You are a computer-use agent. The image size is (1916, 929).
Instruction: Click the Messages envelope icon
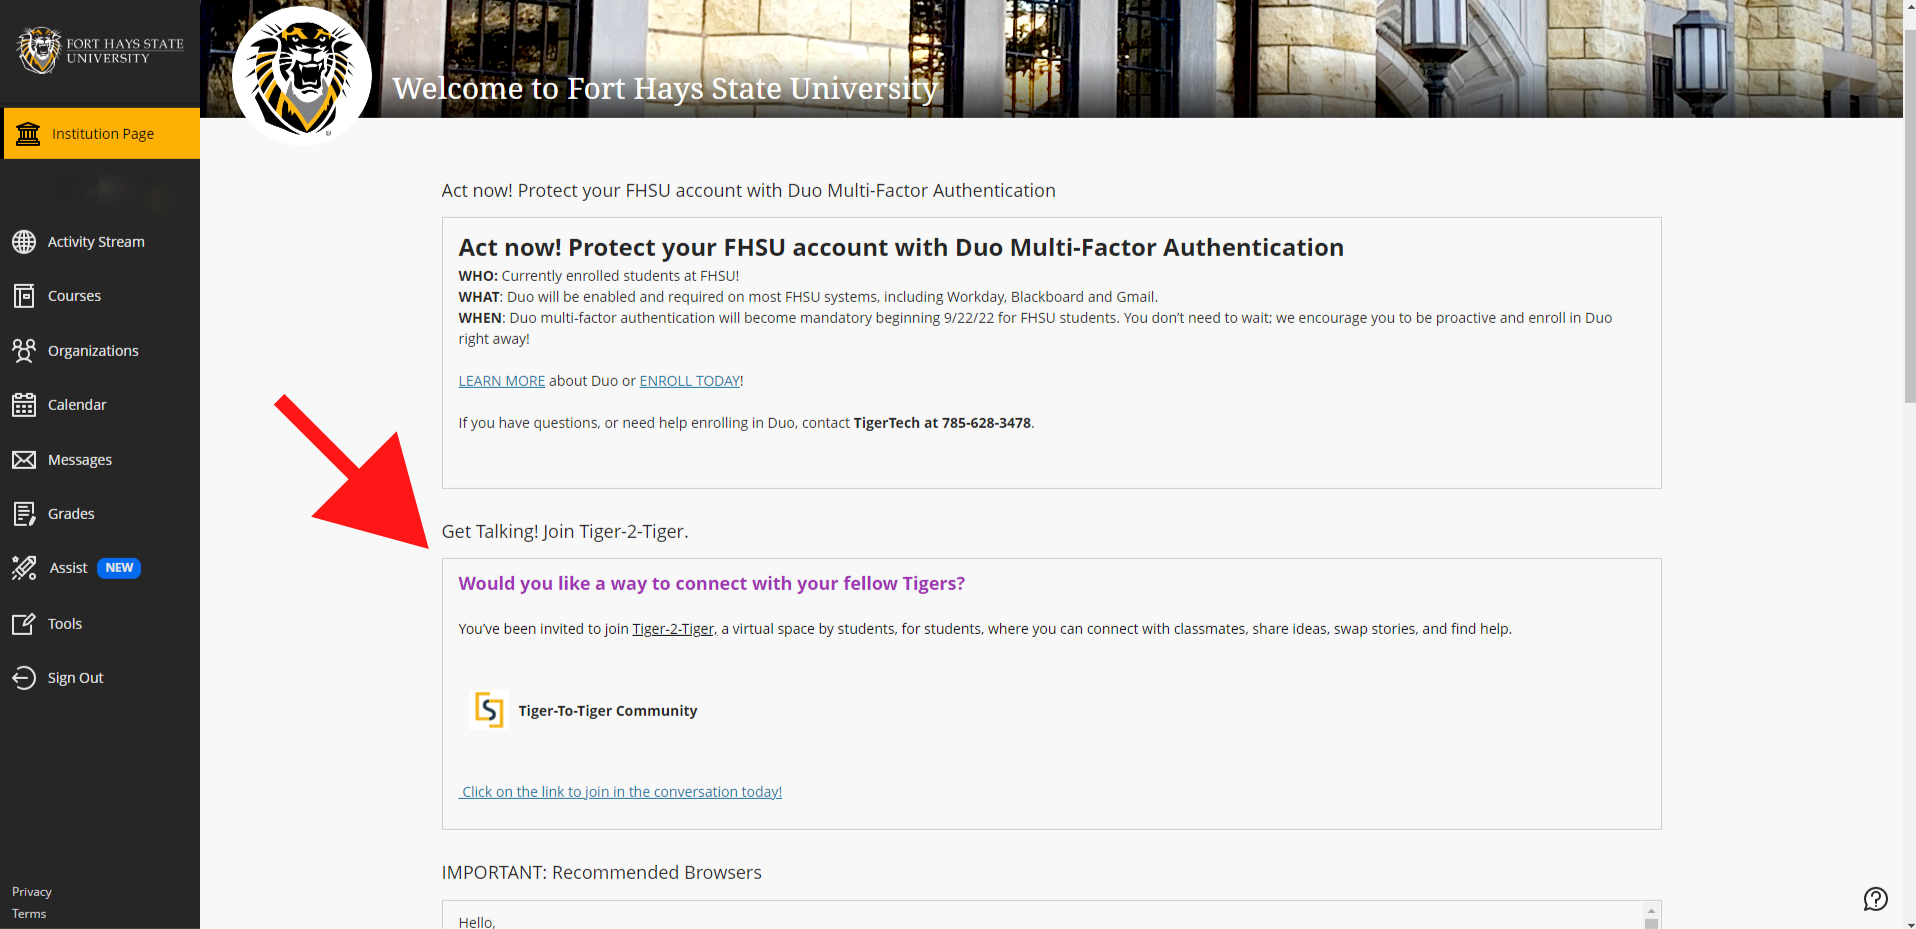click(x=24, y=460)
